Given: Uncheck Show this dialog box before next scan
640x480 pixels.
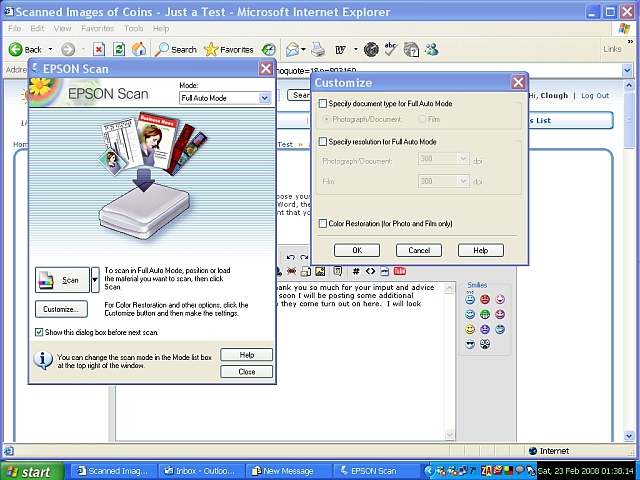Looking at the screenshot, I should tap(39, 332).
